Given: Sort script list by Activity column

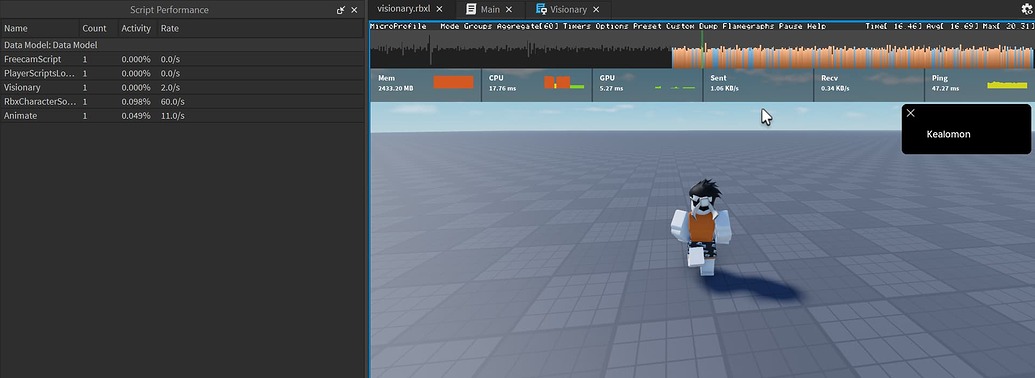Looking at the screenshot, I should click(136, 28).
